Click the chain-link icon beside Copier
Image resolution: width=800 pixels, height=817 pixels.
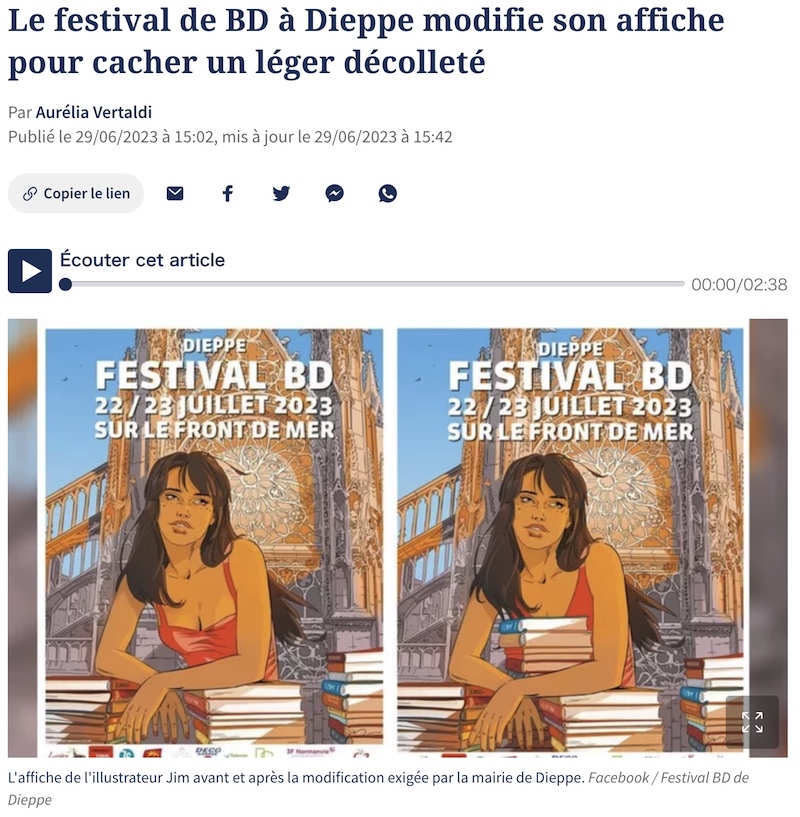click(30, 194)
